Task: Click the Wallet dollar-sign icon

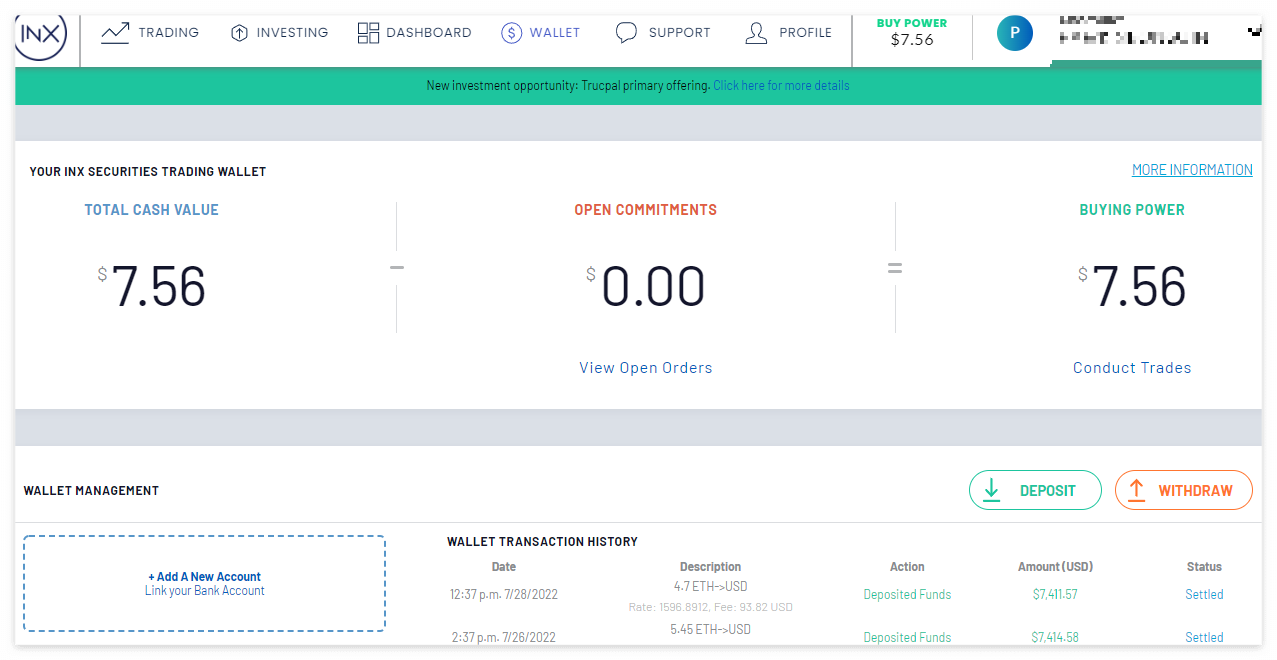Action: coord(512,33)
